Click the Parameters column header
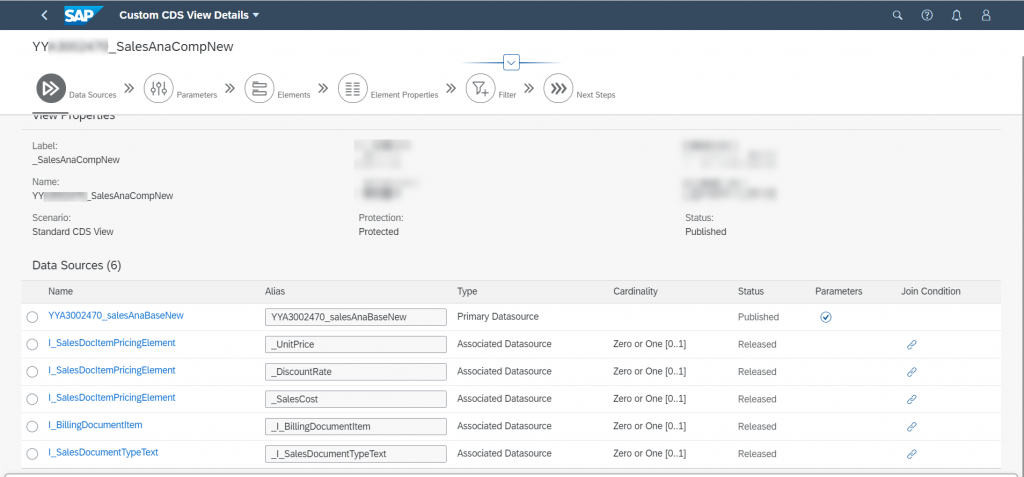The image size is (1024, 477). click(839, 291)
